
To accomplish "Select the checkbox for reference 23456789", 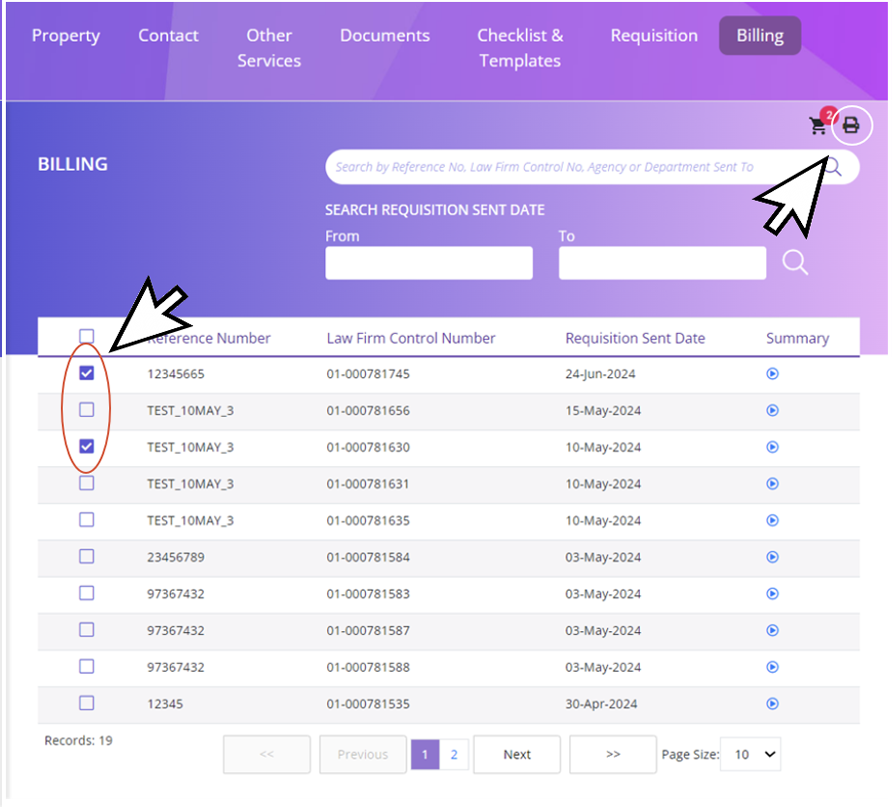I will [87, 557].
